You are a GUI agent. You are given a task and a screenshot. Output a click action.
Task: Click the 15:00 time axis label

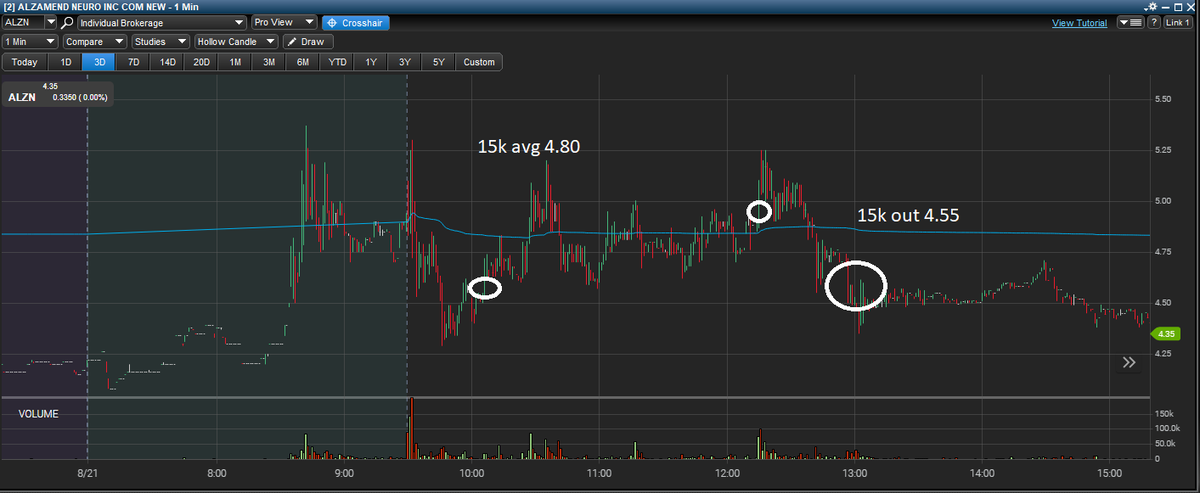pos(1110,472)
